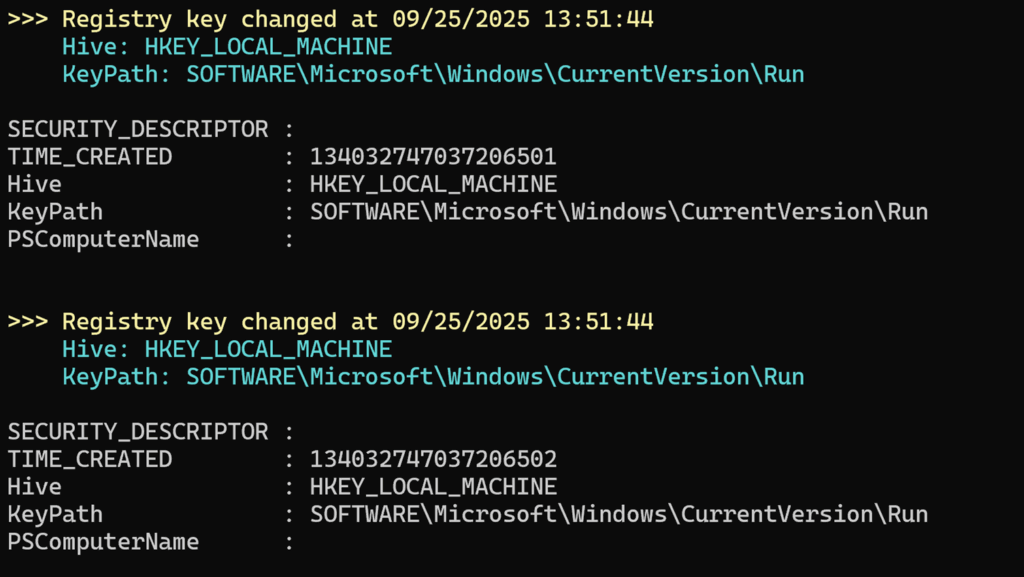1024x577 pixels.
Task: Click the second PSComputerName label
Action: click(x=103, y=542)
